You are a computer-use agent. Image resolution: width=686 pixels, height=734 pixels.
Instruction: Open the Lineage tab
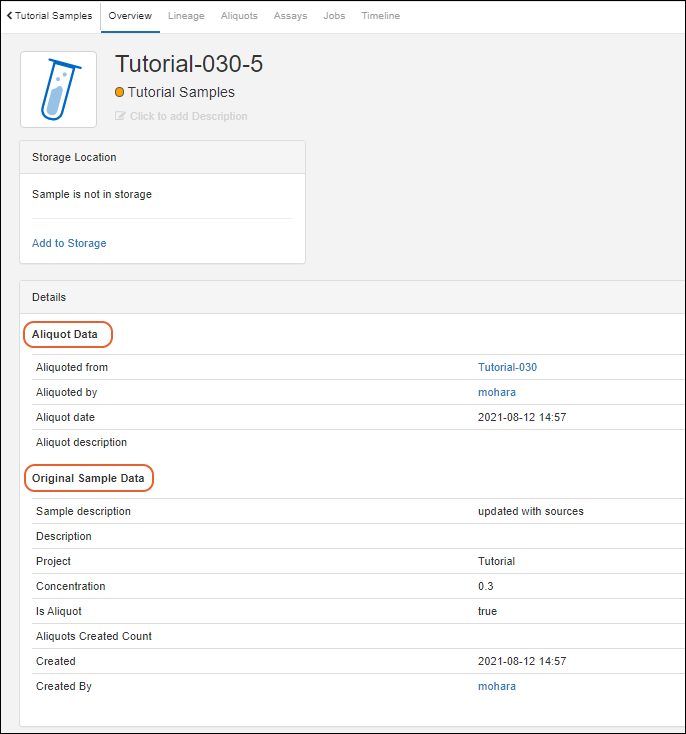coord(186,16)
